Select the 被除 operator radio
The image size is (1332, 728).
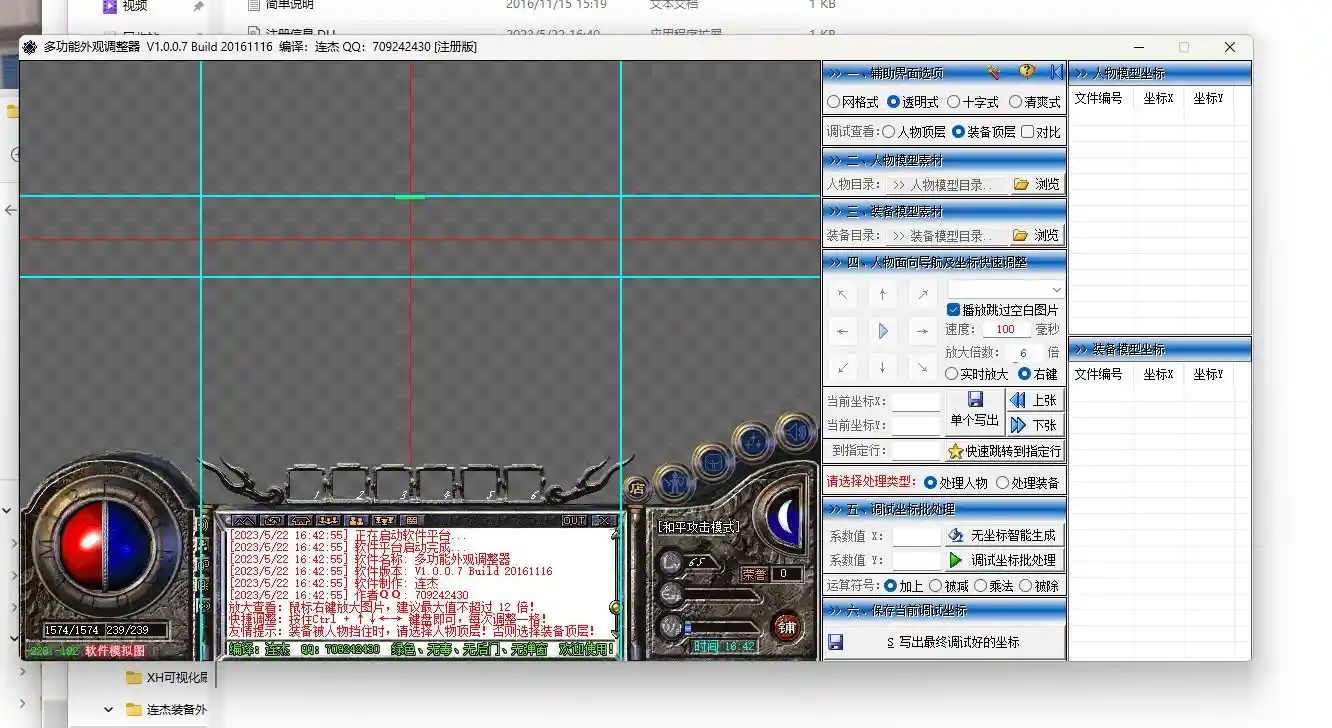click(1040, 586)
